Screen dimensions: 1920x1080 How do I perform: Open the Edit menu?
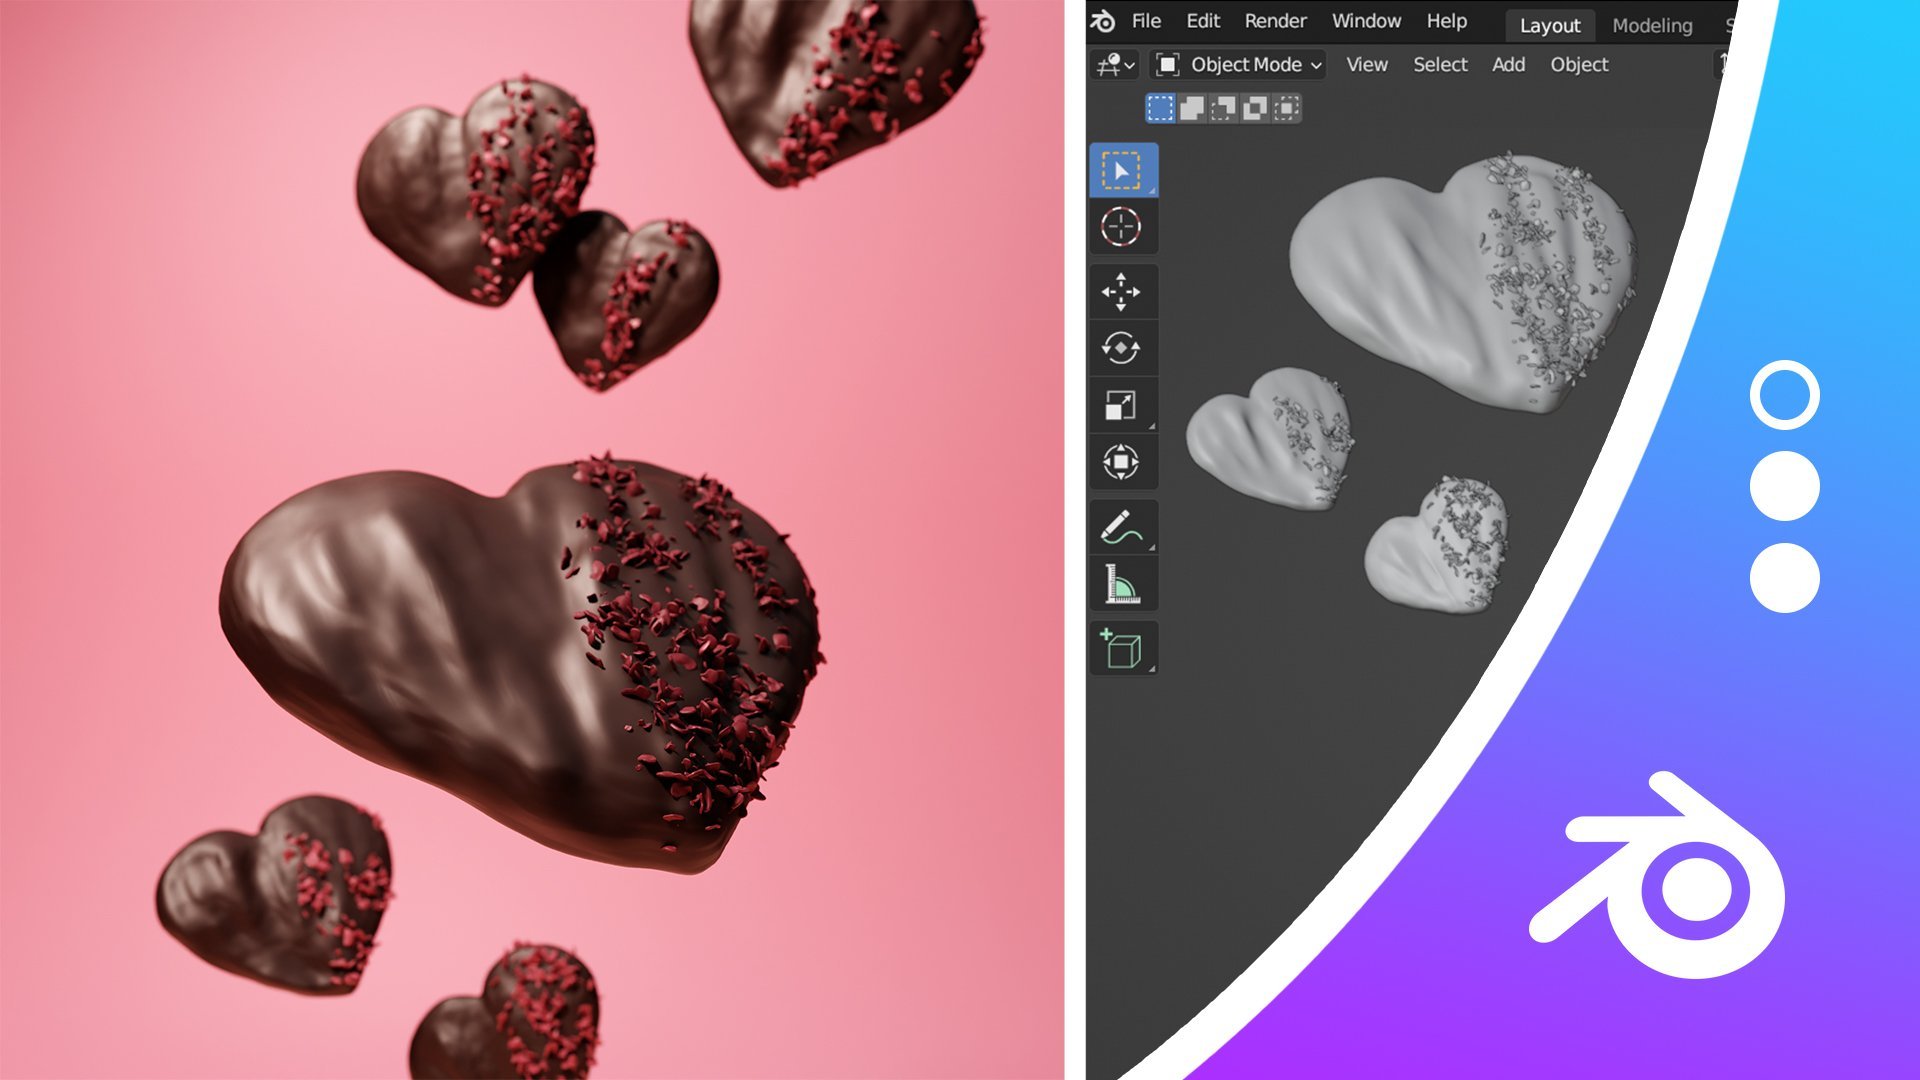(1203, 21)
